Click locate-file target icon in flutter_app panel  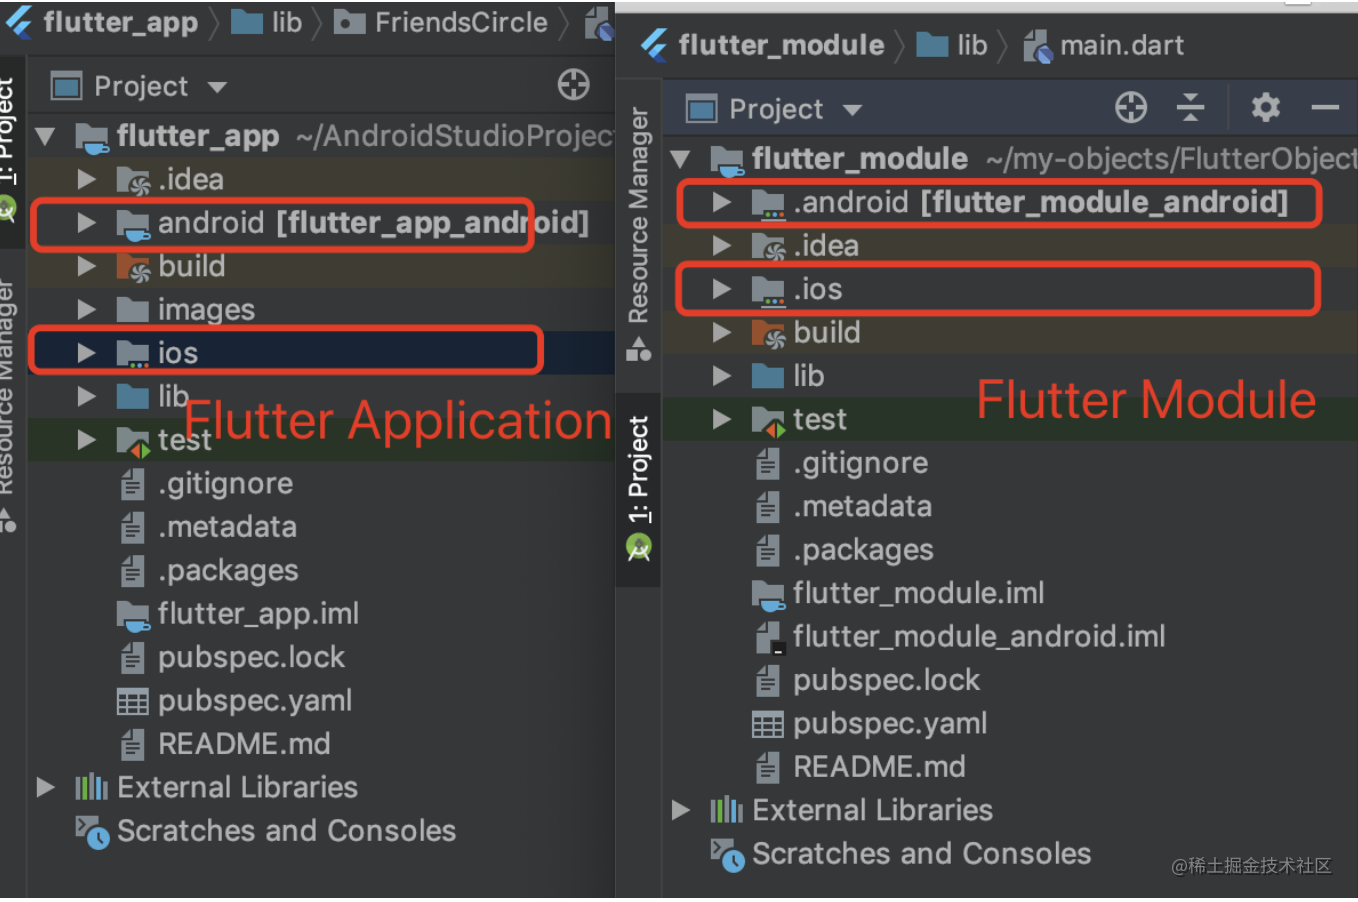(x=573, y=85)
